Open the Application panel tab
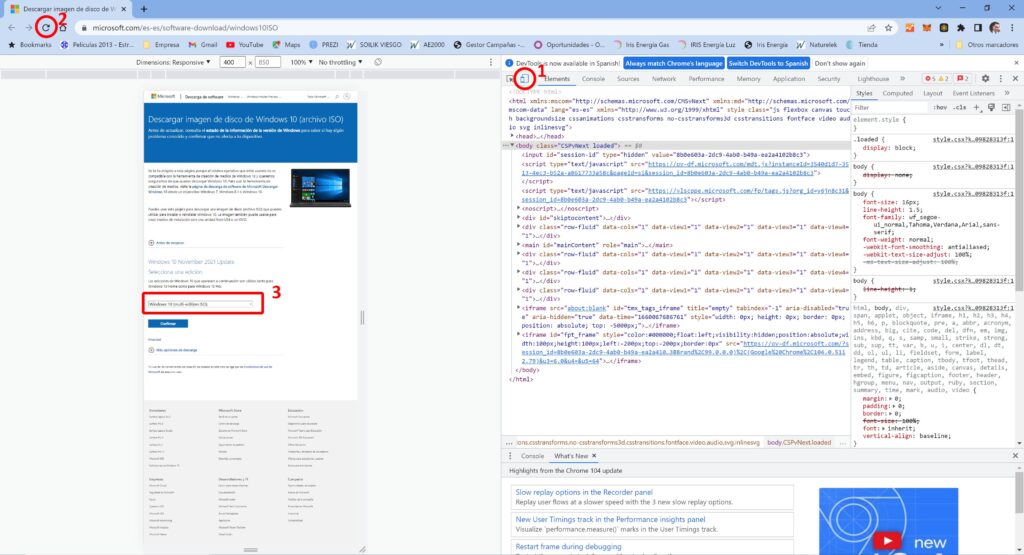Image resolution: width=1024 pixels, height=555 pixels. click(x=789, y=79)
